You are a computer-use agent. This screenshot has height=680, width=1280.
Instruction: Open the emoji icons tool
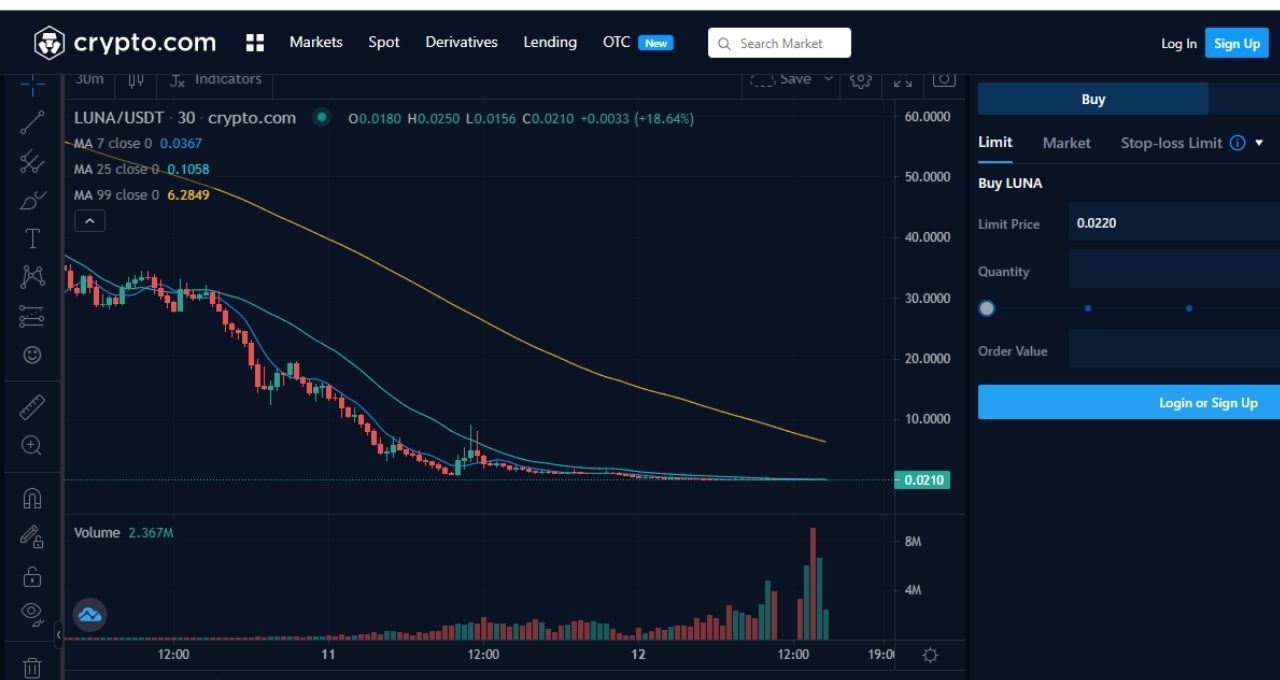32,355
